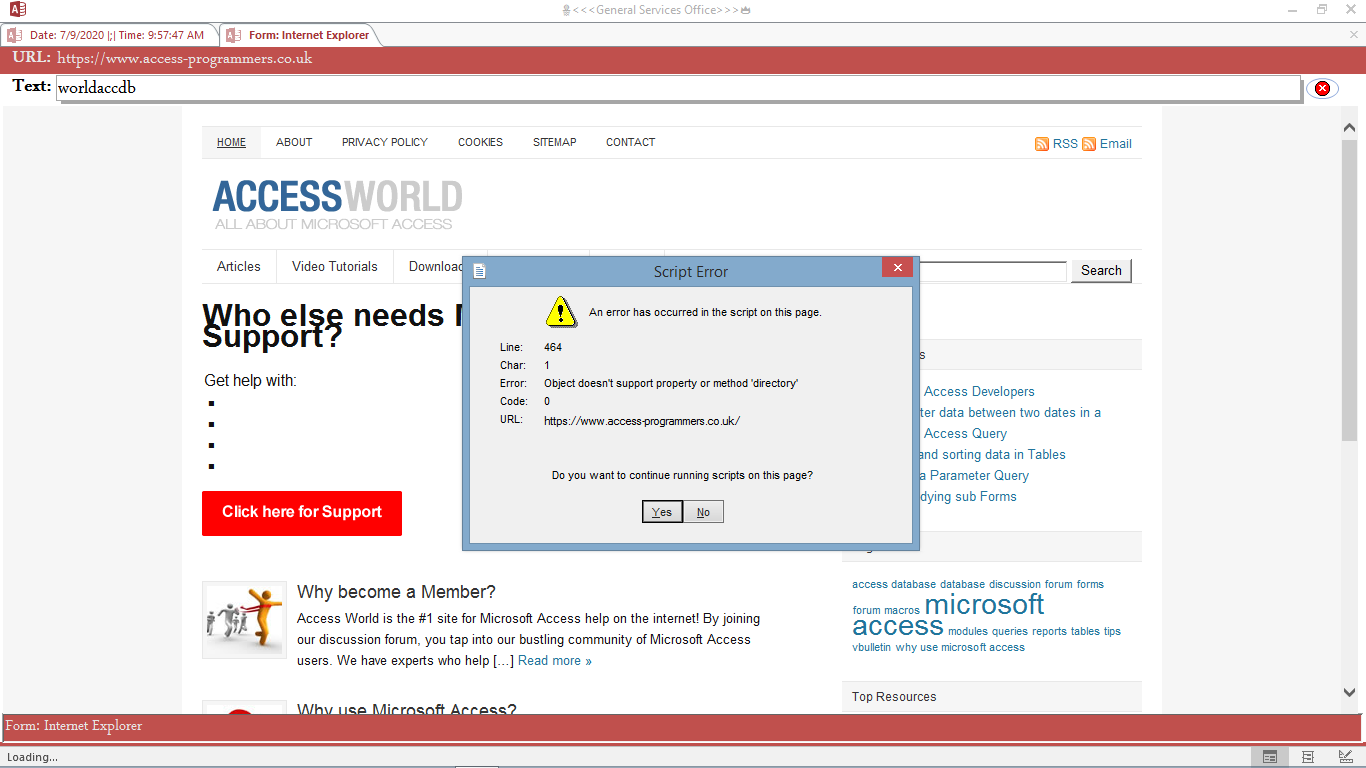The height and width of the screenshot is (768, 1366).
Task: Click the error text about method 'directory'
Action: point(671,383)
